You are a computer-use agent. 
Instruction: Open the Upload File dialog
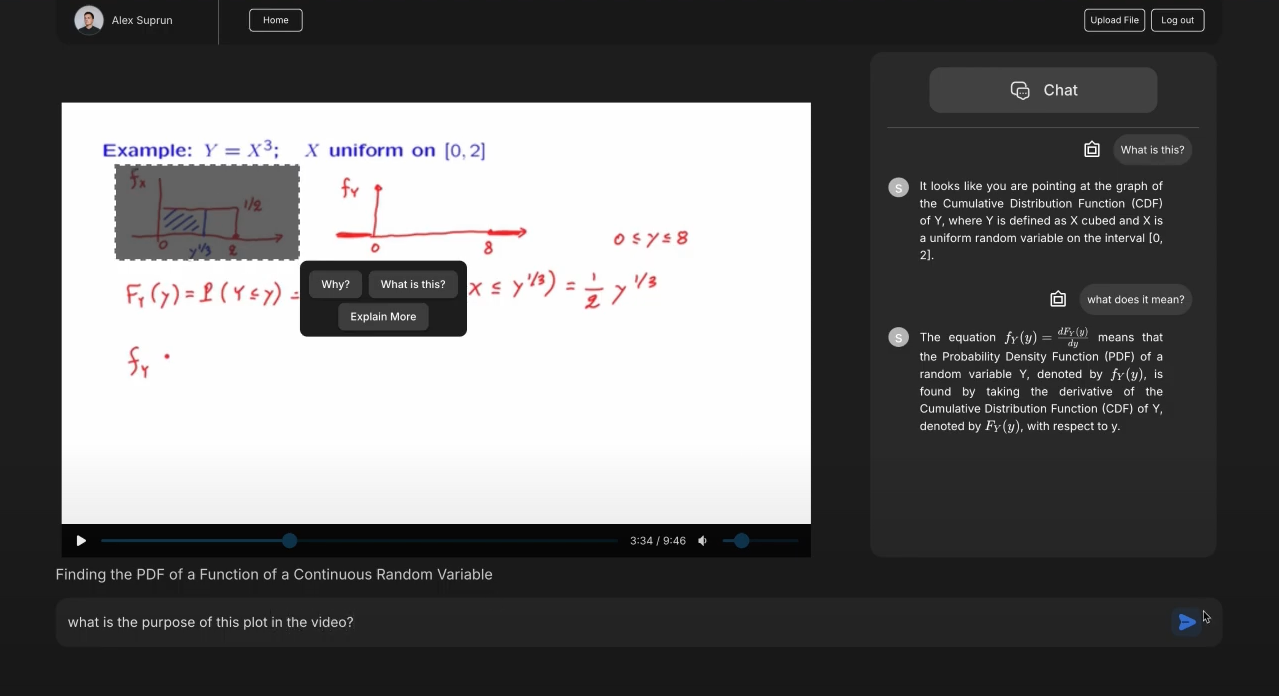[1114, 20]
